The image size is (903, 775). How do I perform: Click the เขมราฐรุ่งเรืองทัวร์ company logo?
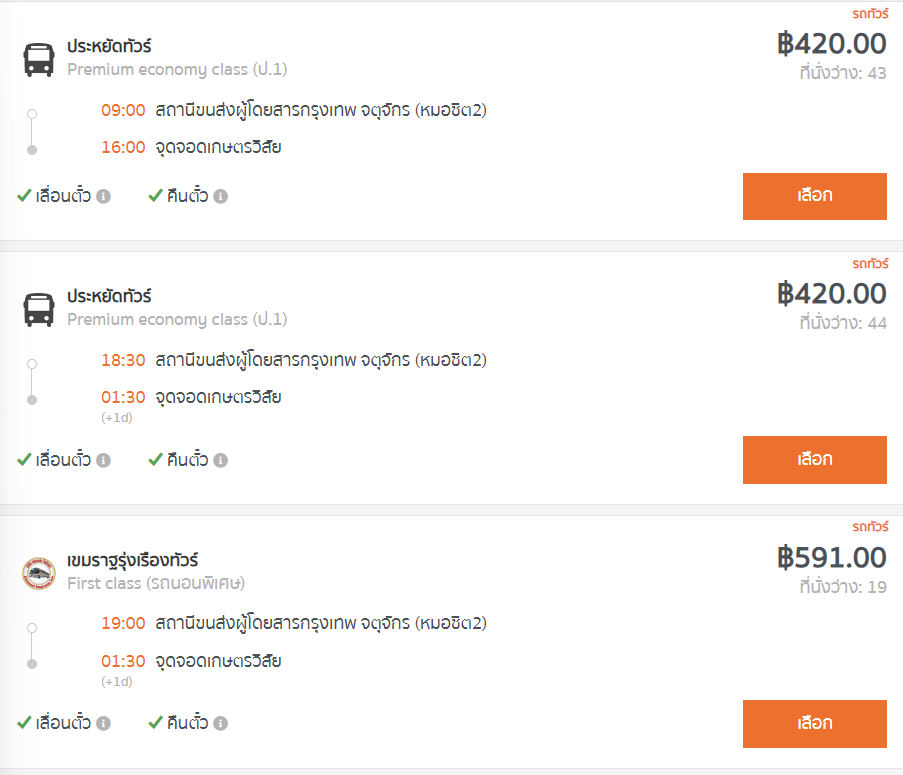click(x=39, y=573)
